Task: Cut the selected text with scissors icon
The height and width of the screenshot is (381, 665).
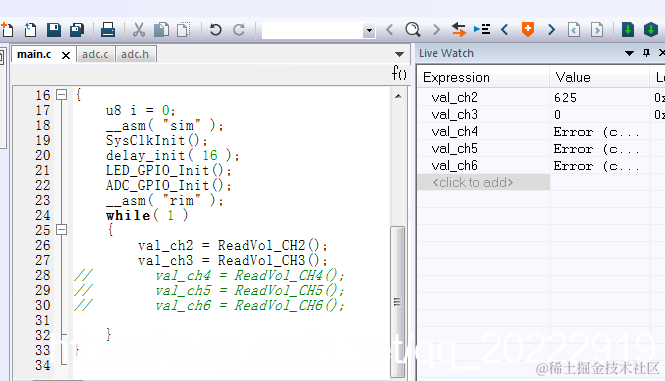Action: (x=139, y=30)
